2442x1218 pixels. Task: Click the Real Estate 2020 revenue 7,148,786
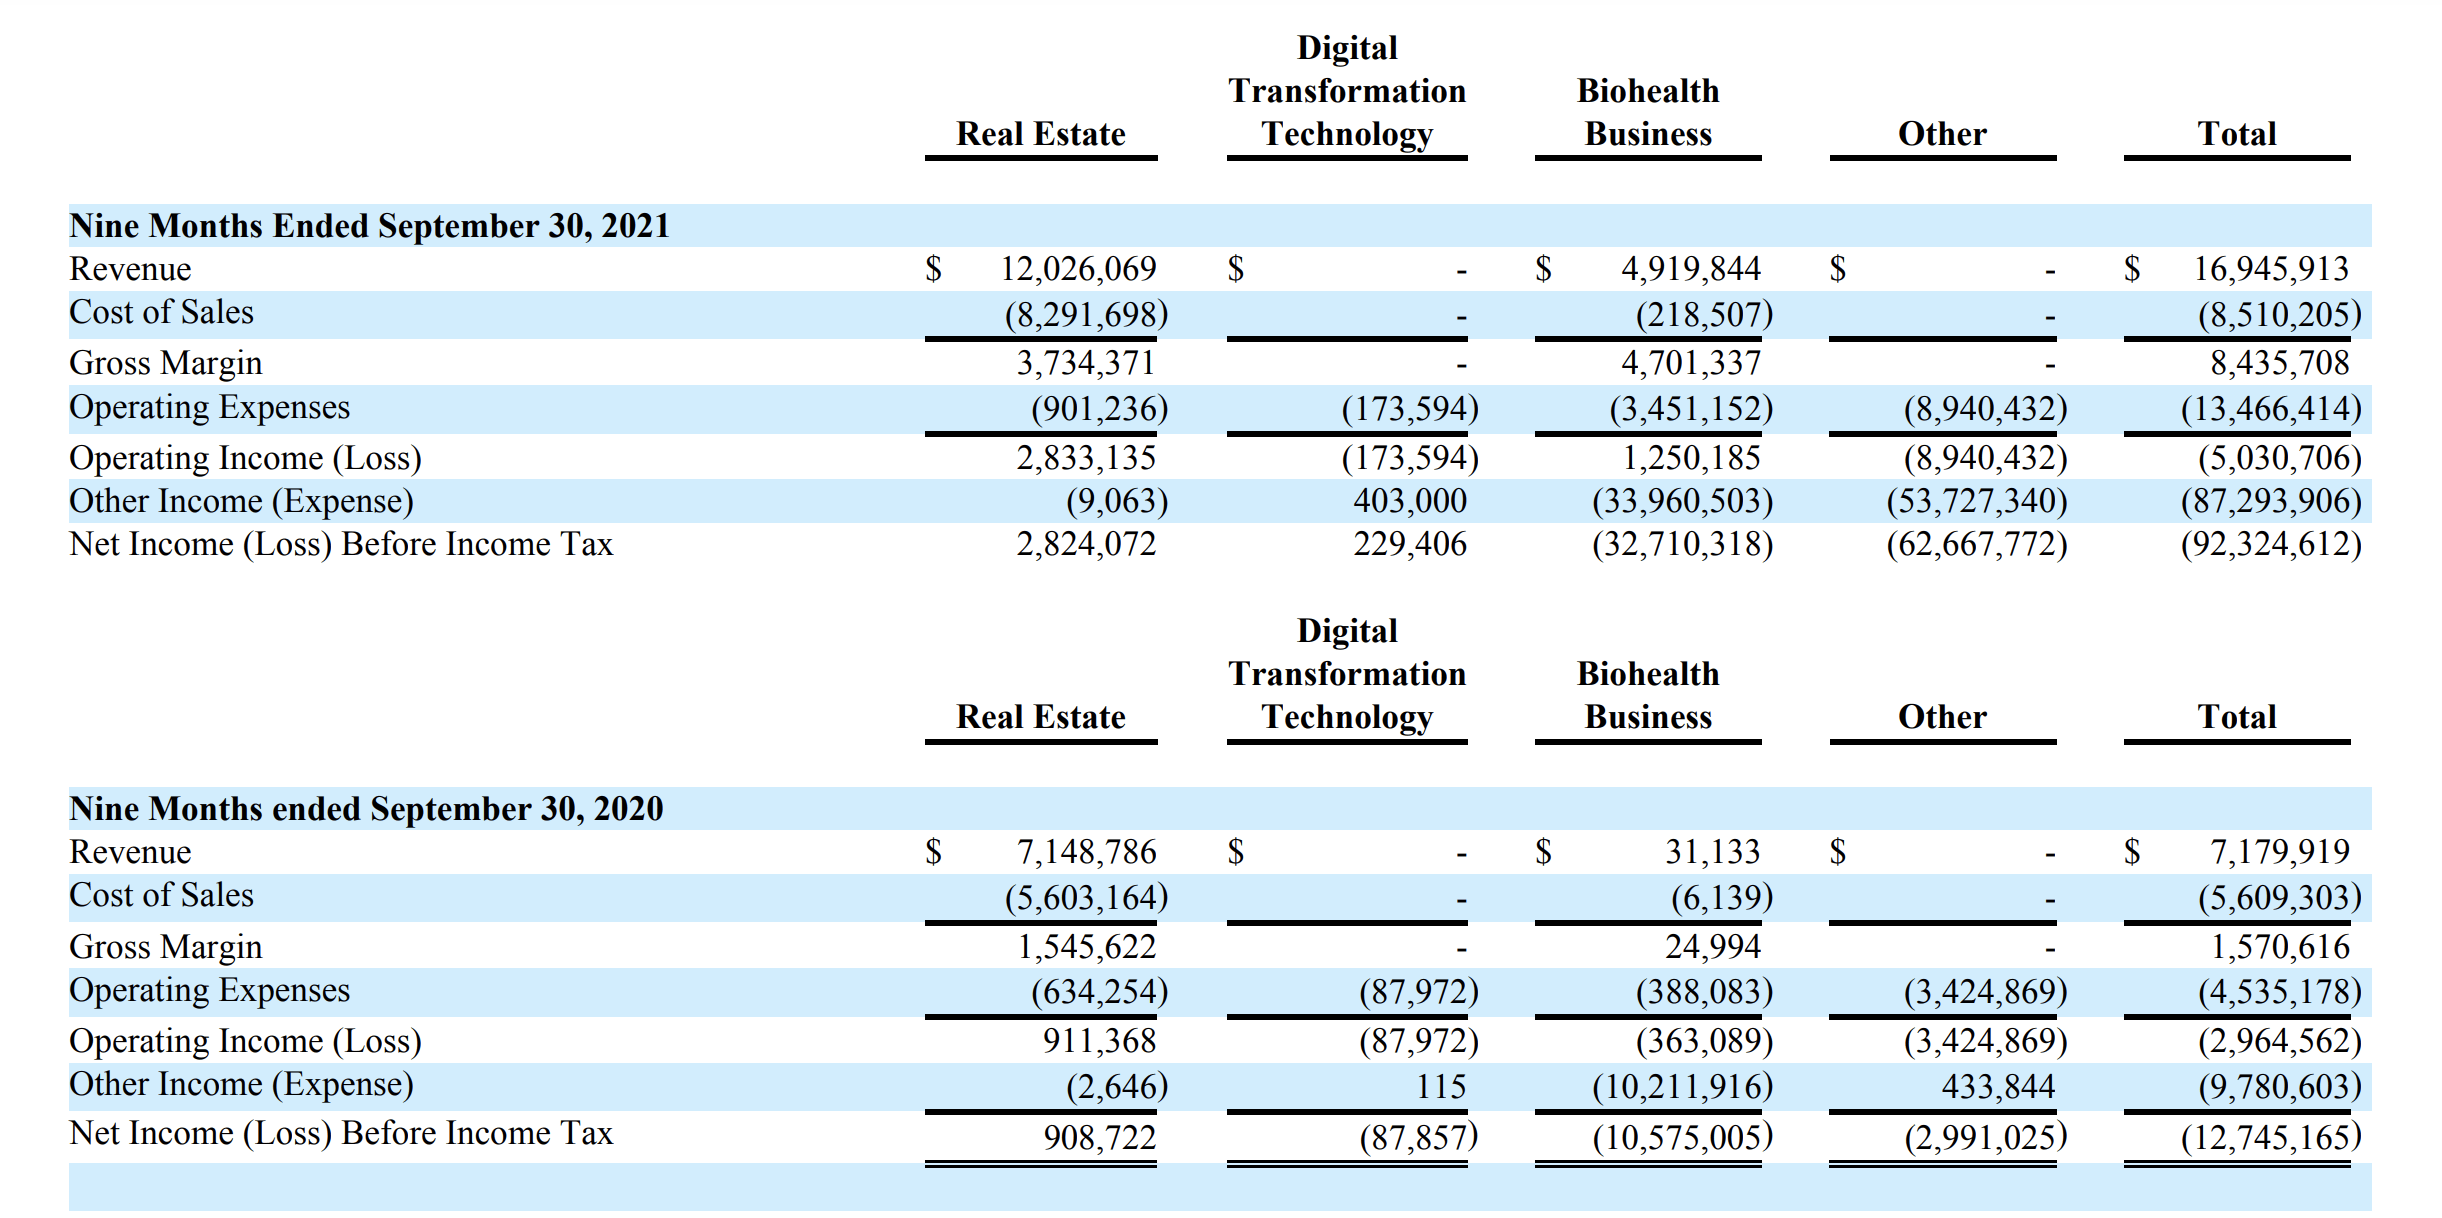tap(1086, 851)
